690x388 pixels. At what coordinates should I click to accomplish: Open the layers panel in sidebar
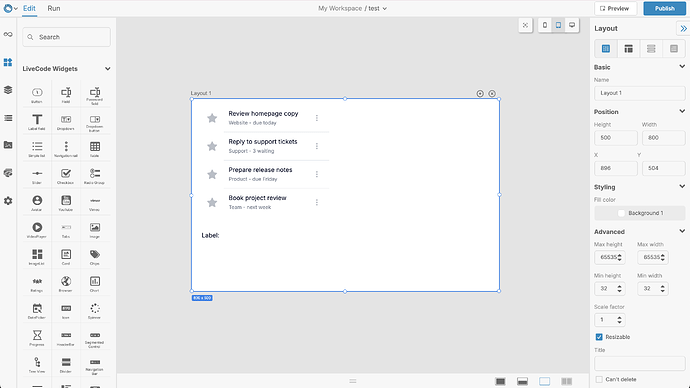(8, 90)
